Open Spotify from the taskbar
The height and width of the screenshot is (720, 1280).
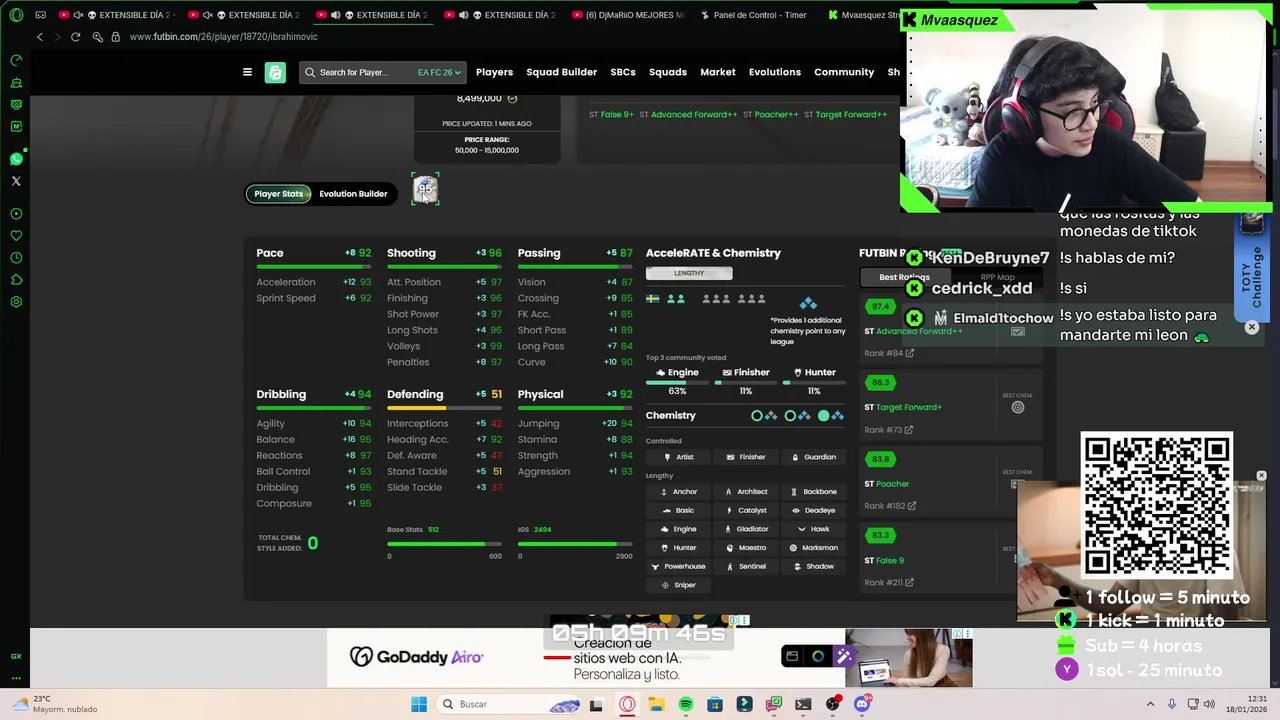686,704
